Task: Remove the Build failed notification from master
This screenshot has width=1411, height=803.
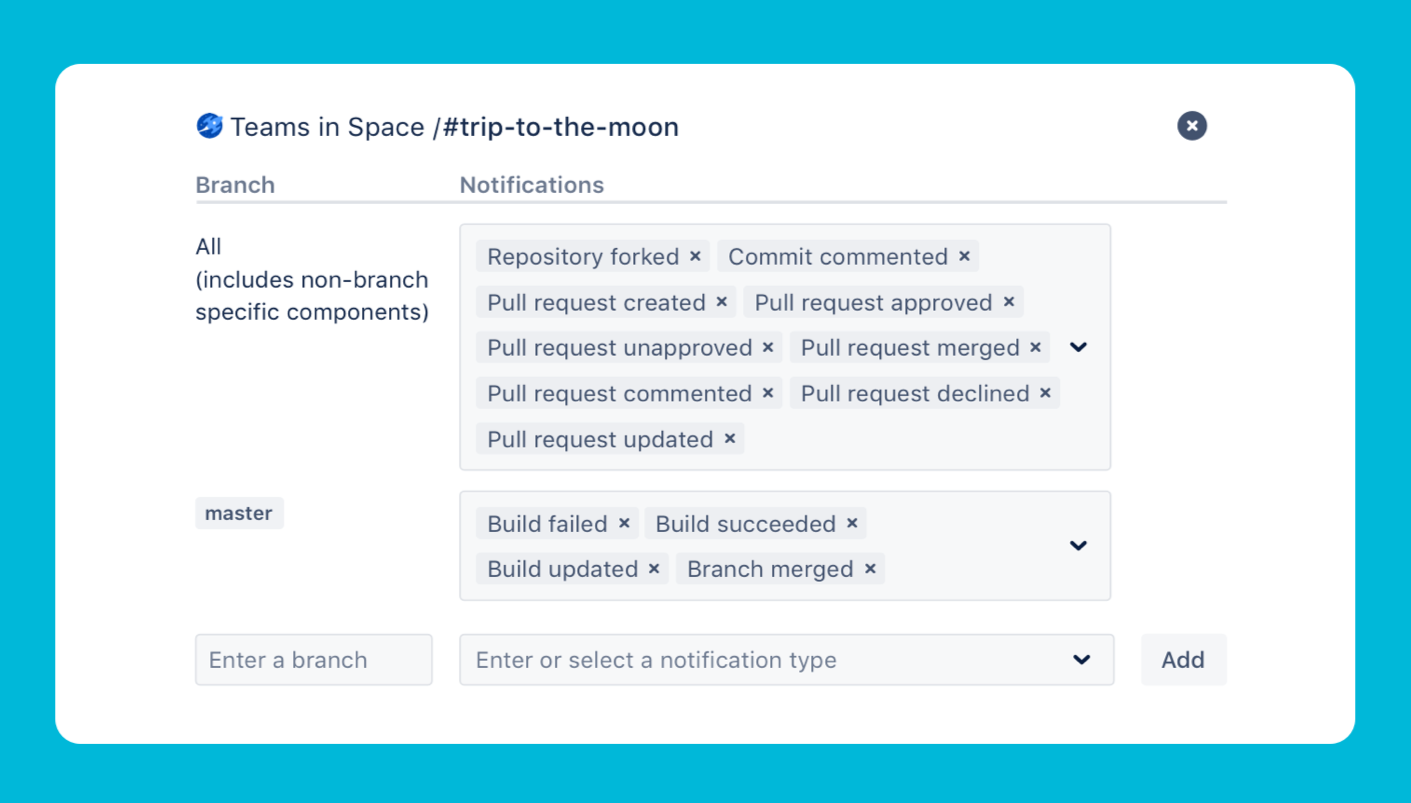Action: pyautogui.click(x=624, y=523)
